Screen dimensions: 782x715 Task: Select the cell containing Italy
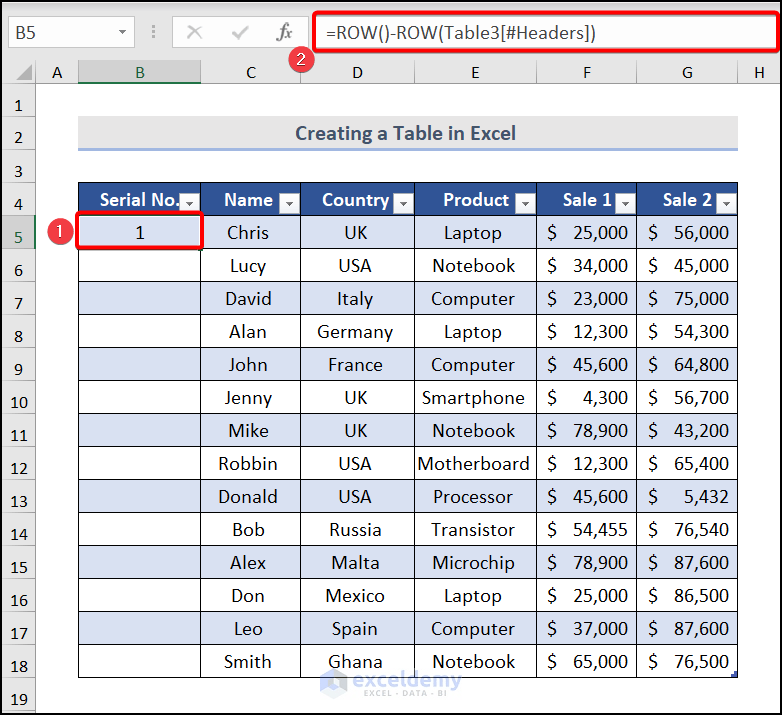358,298
